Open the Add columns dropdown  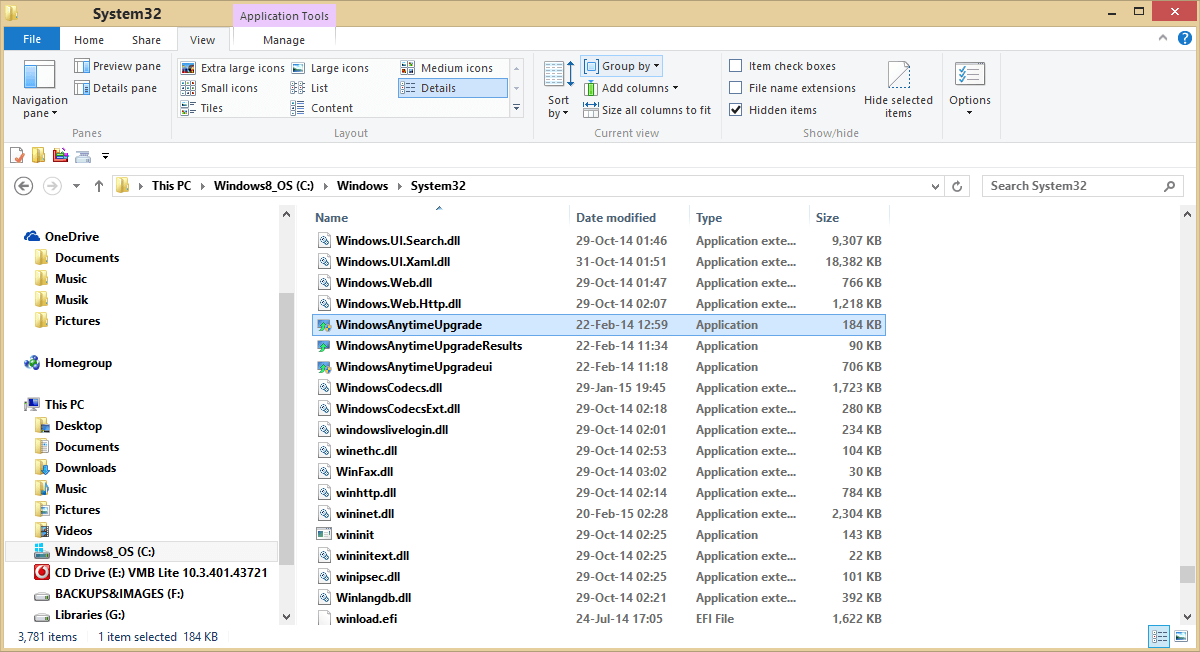click(x=631, y=88)
